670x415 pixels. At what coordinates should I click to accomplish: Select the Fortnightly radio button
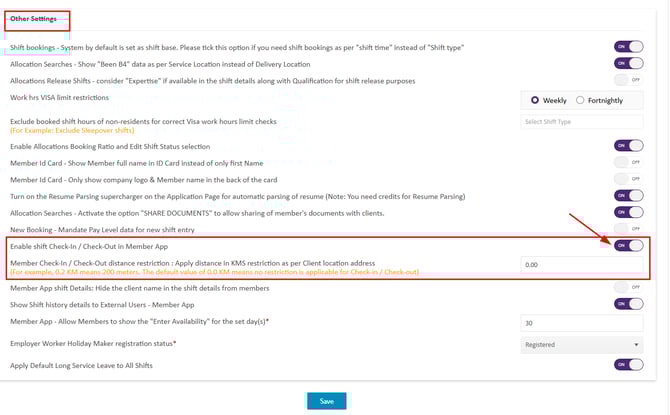(x=580, y=100)
